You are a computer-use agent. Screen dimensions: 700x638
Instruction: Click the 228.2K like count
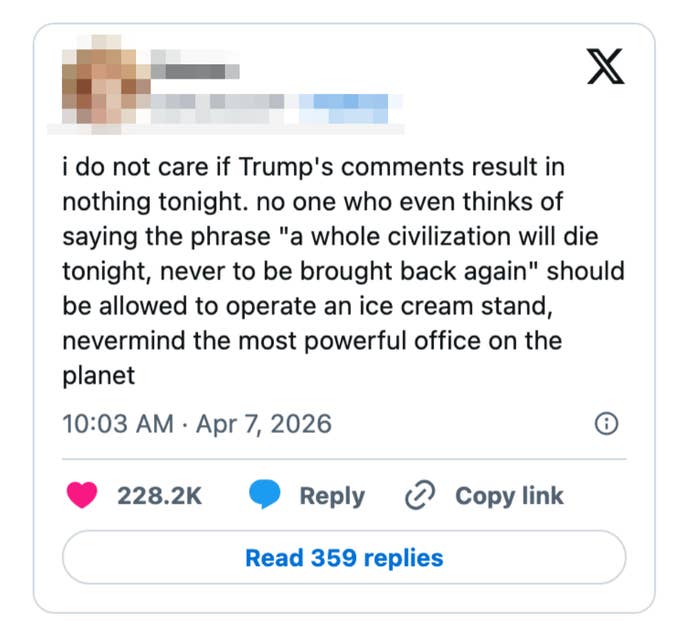160,496
